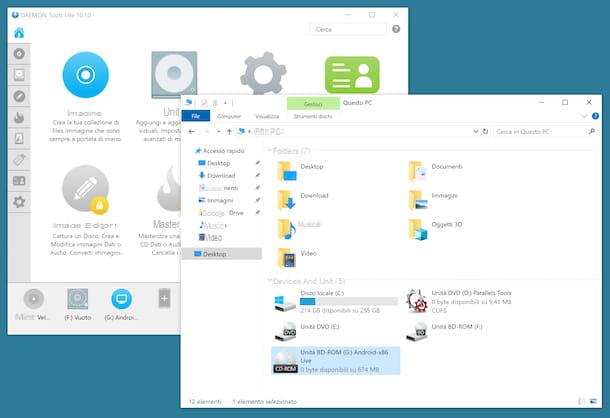Open the Video folder in Folders
610x418 pixels.
[x=297, y=258]
